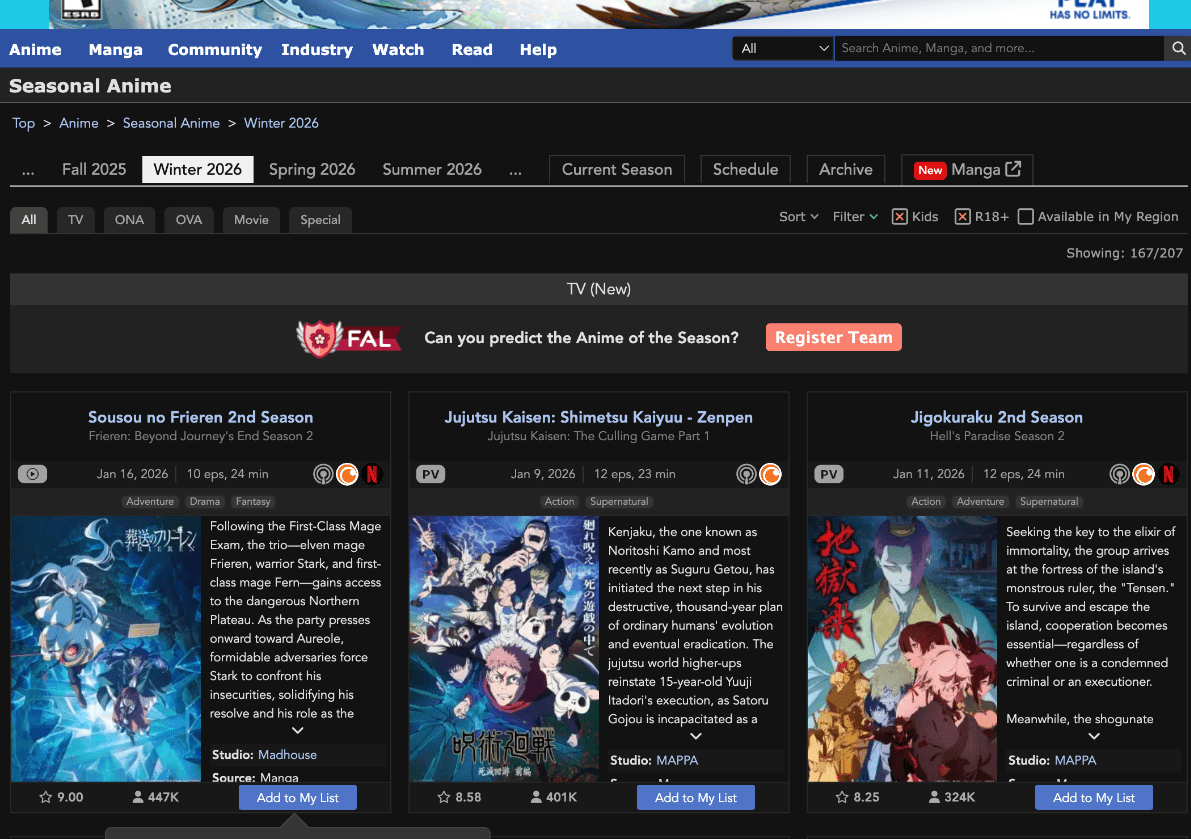The width and height of the screenshot is (1191, 839).
Task: Play Sousou no Frieren video preview icon
Action: 33,475
